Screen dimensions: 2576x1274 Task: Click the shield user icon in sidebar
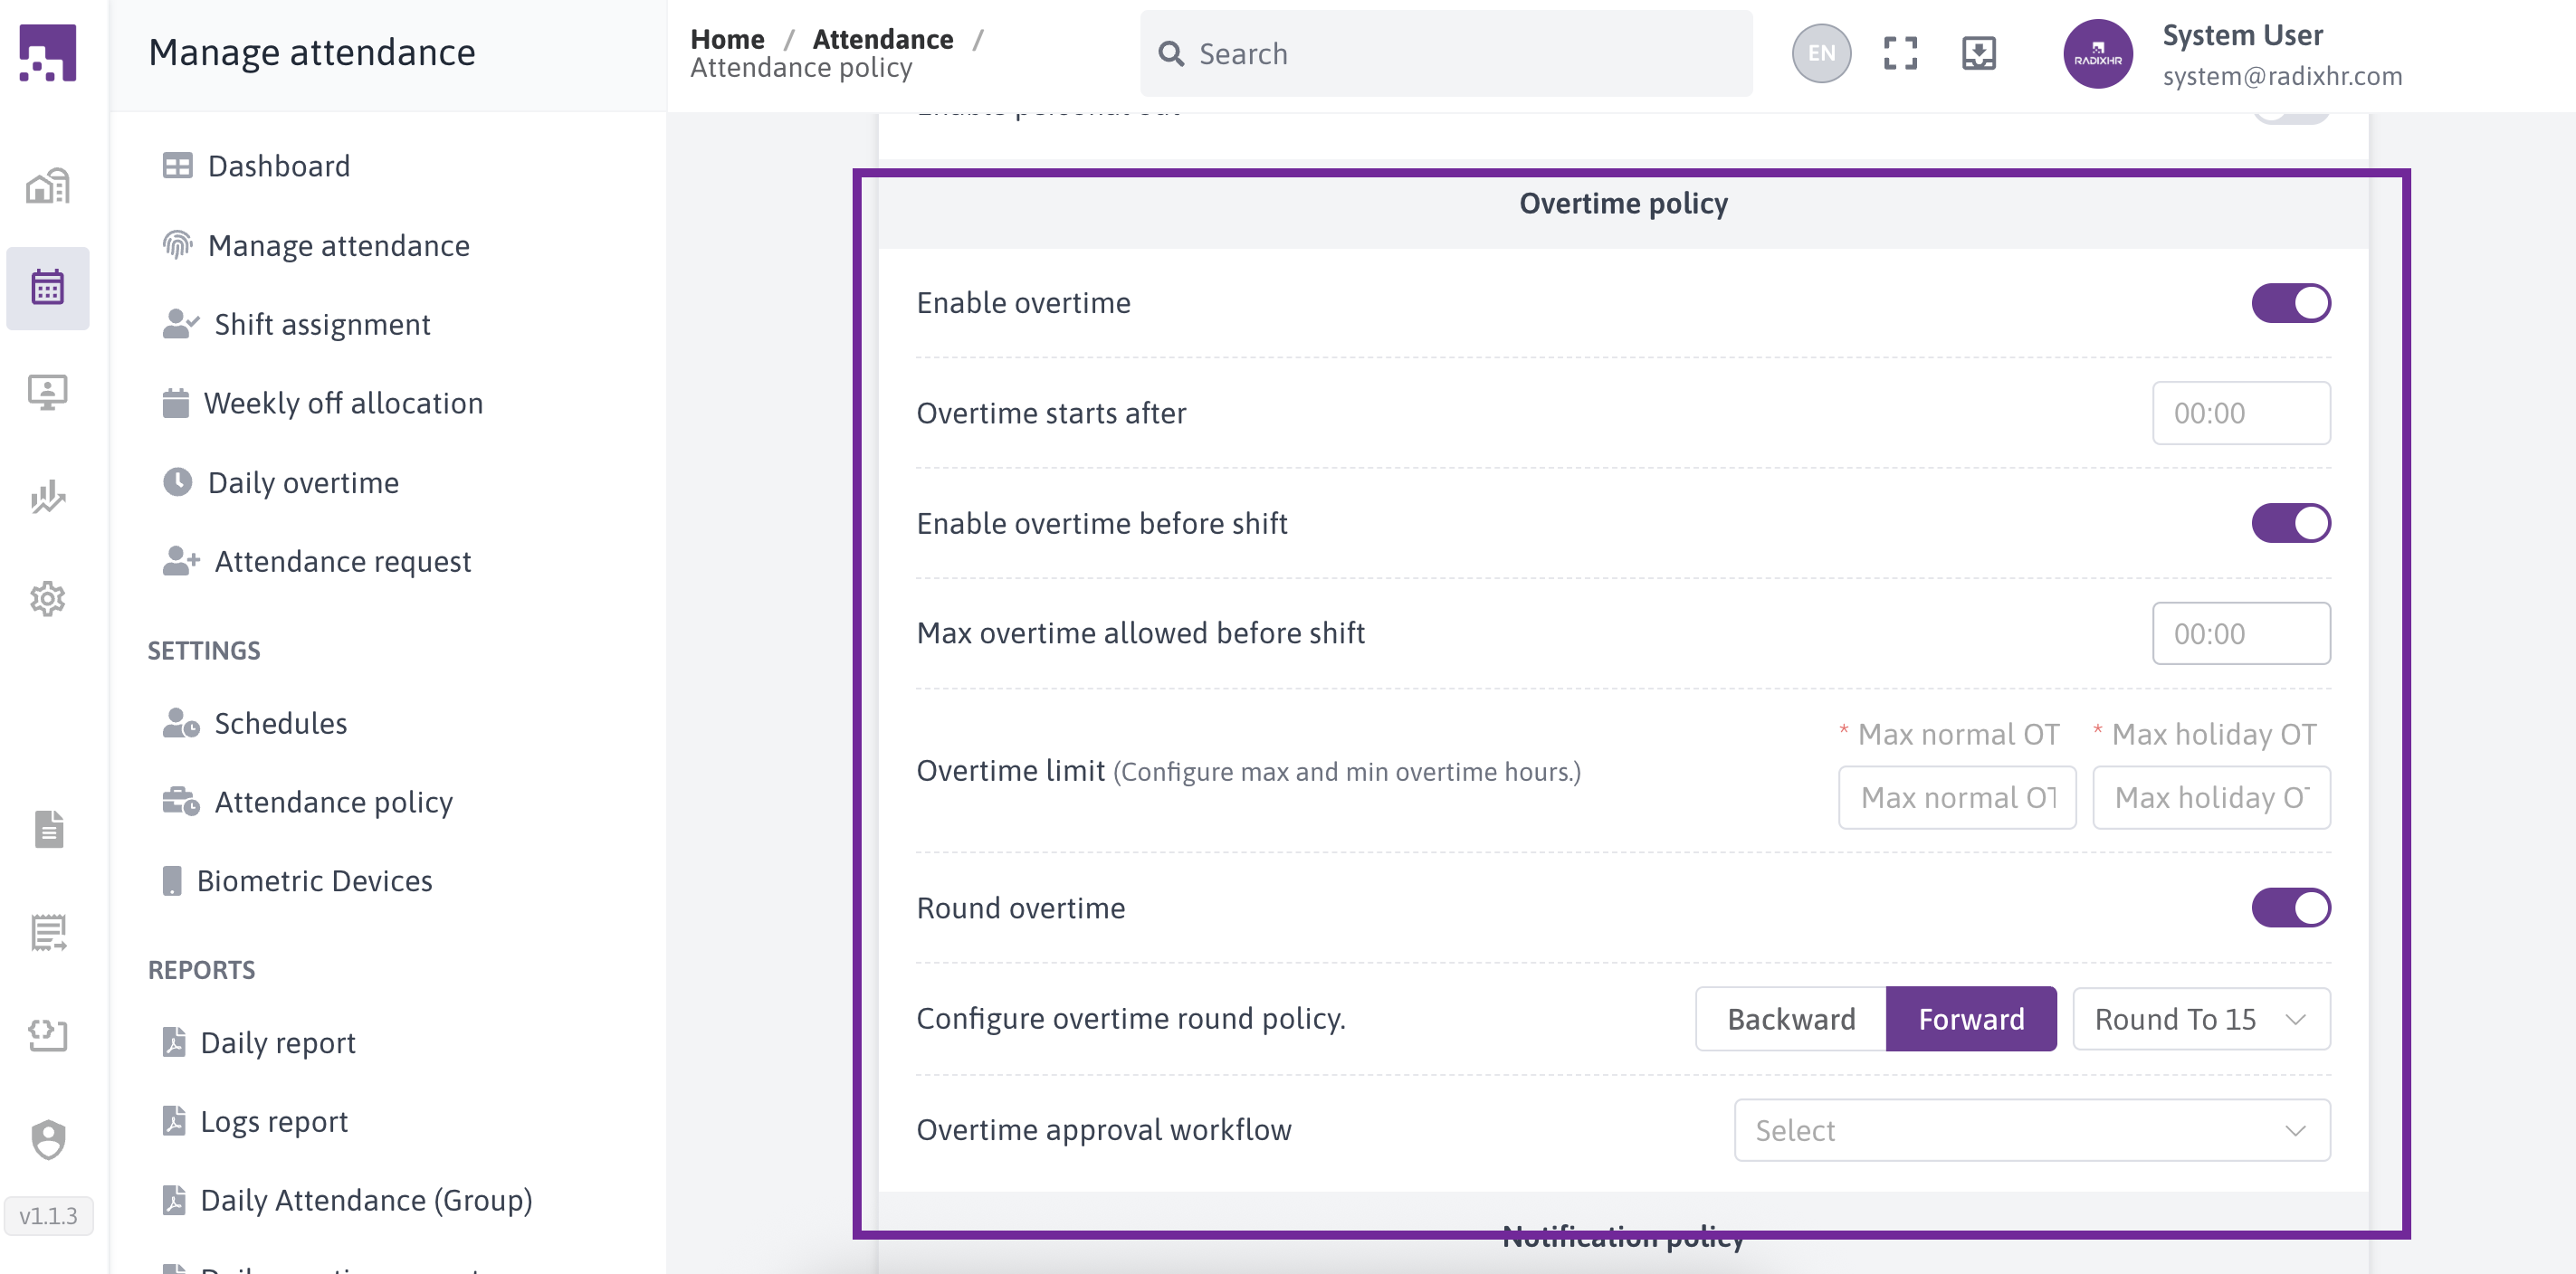(47, 1139)
